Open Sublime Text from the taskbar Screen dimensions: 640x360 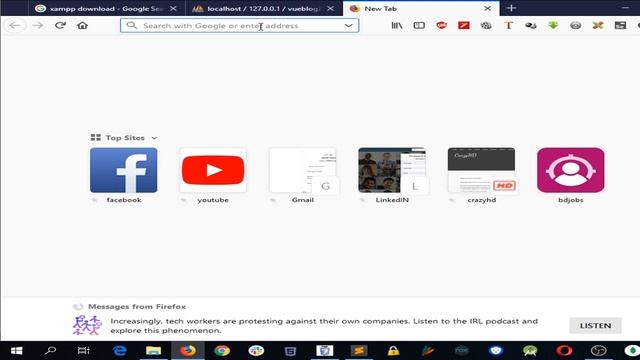click(359, 351)
